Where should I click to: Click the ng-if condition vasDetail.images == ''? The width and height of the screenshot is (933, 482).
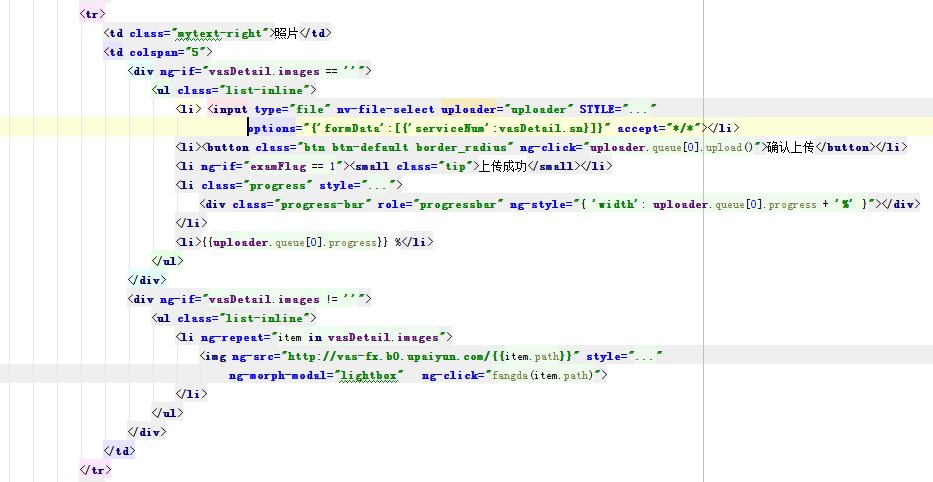pyautogui.click(x=283, y=71)
